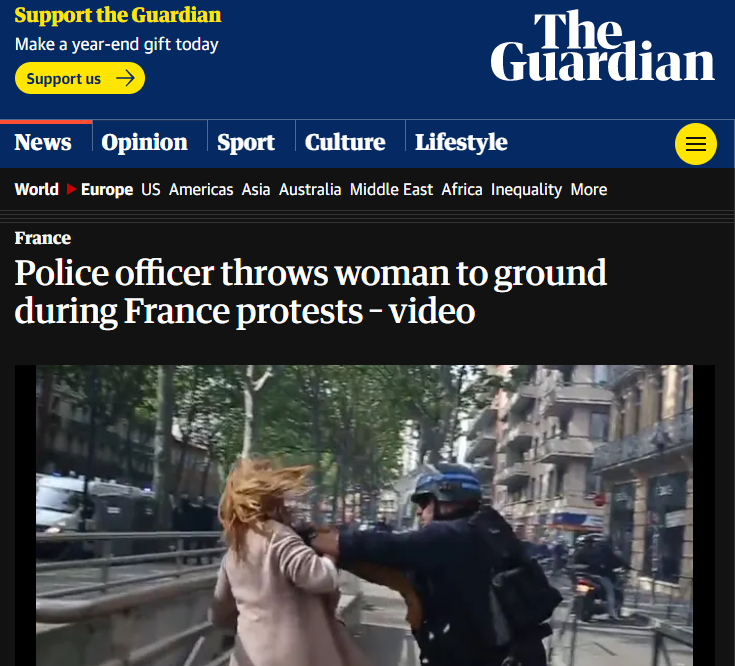Open the Opinion section tab
The height and width of the screenshot is (666, 735).
(144, 142)
